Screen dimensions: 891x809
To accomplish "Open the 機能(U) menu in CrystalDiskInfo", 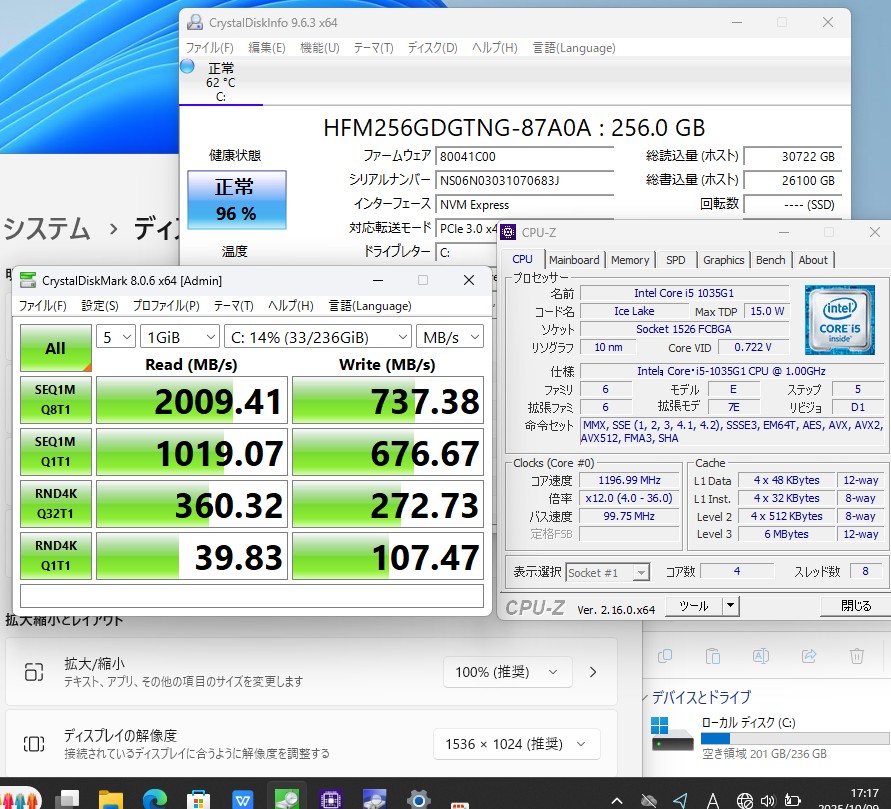I will tap(319, 48).
